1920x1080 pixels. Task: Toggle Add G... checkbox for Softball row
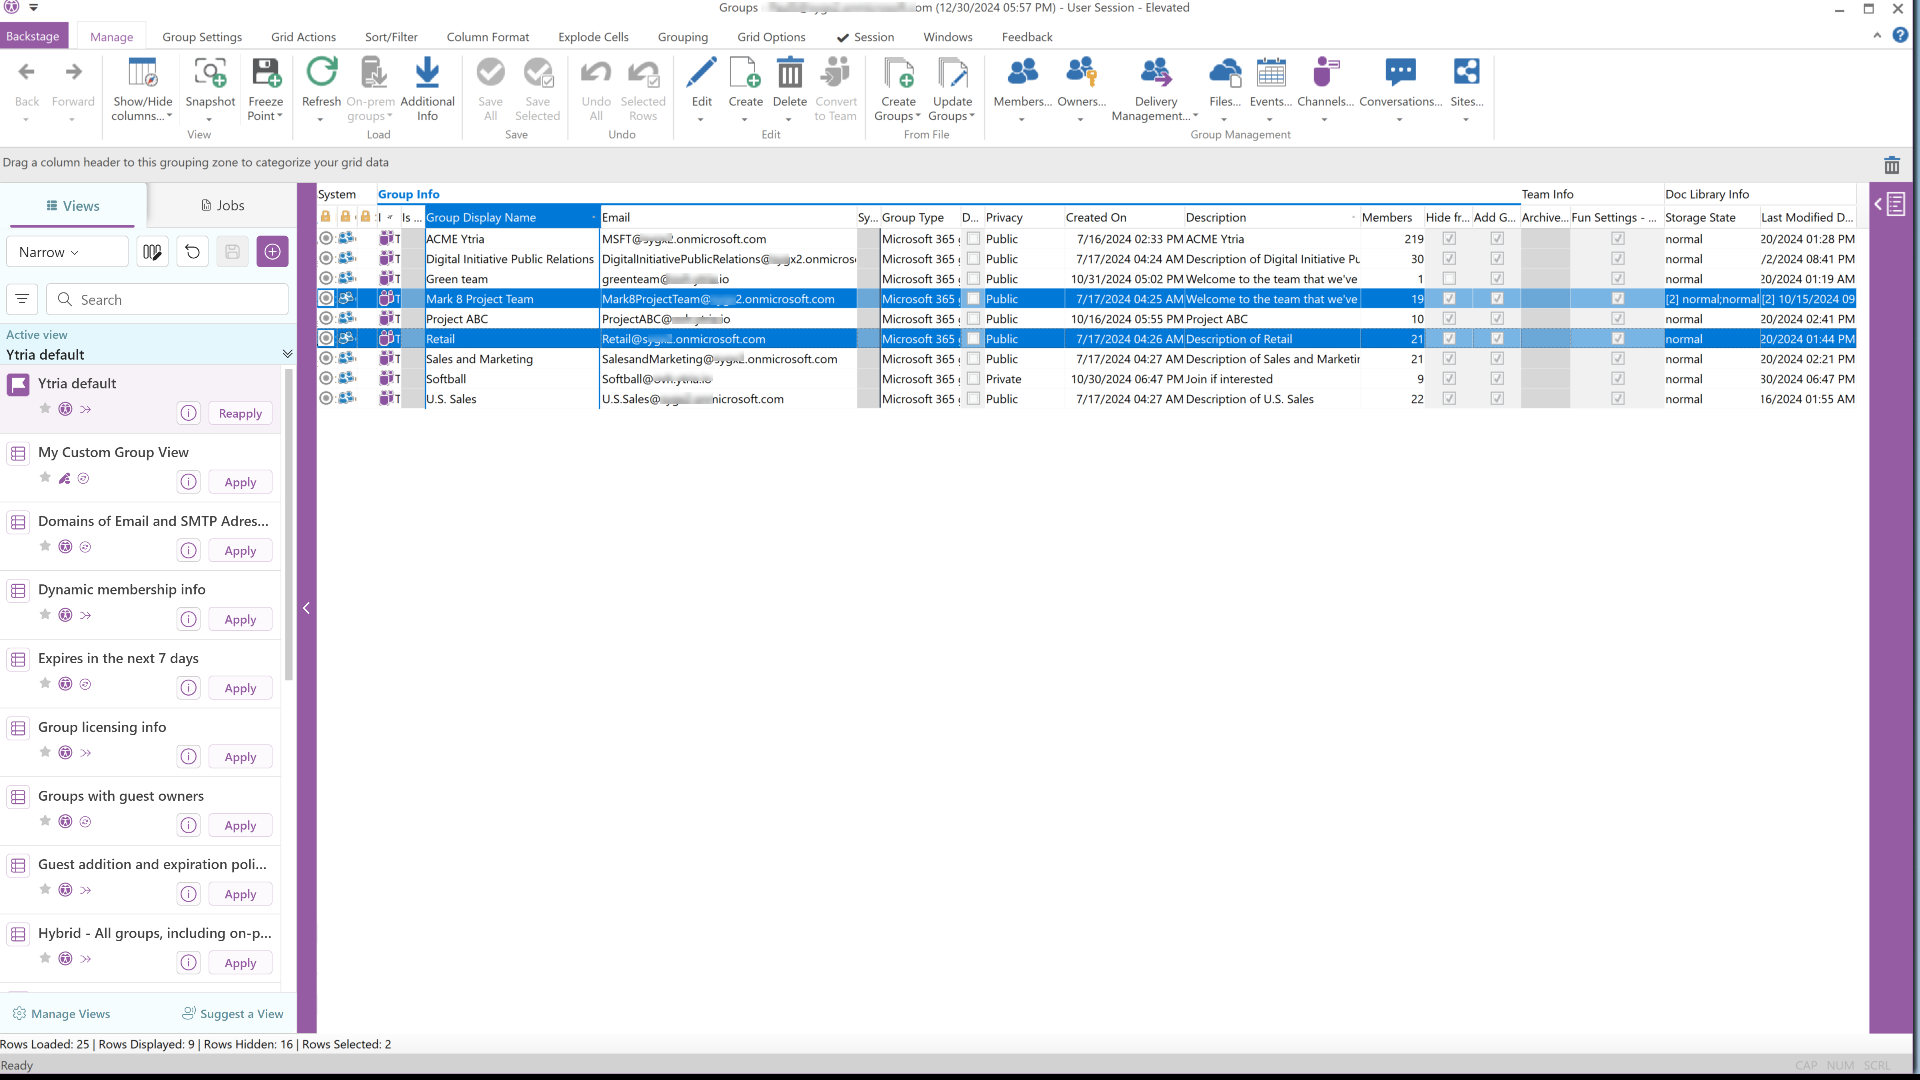point(1497,379)
